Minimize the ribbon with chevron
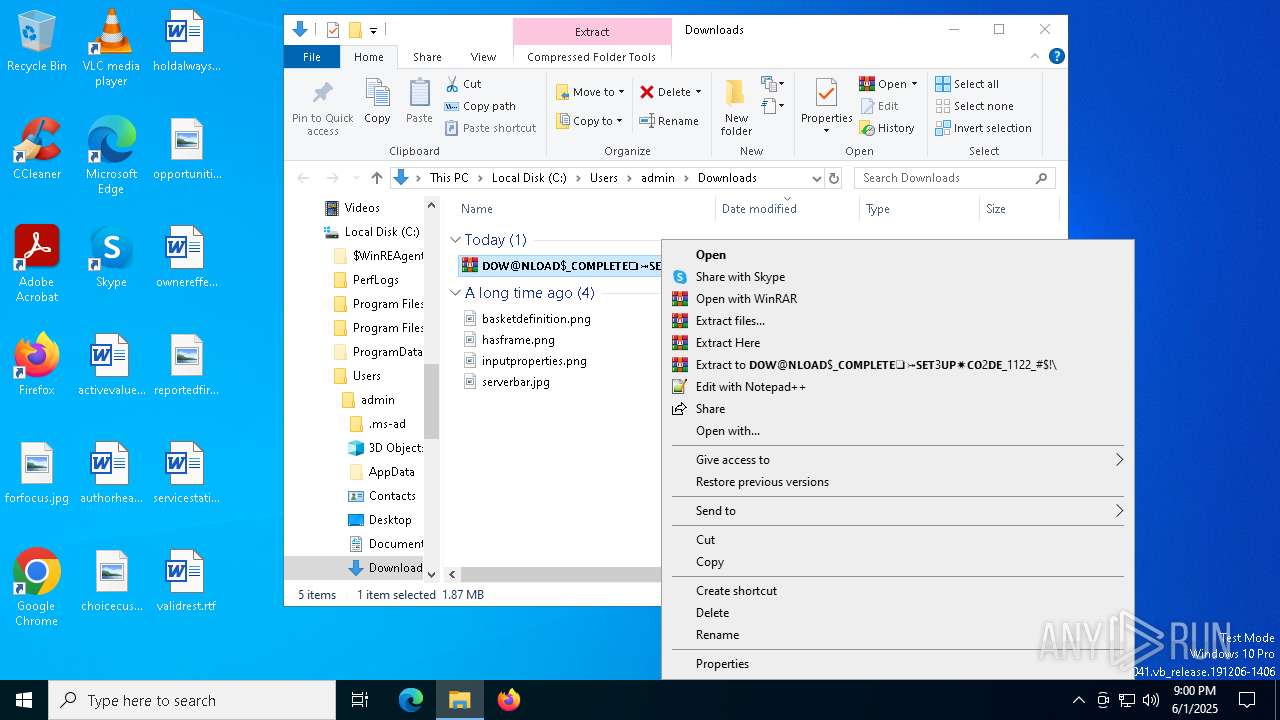The height and width of the screenshot is (720, 1280). point(1035,57)
